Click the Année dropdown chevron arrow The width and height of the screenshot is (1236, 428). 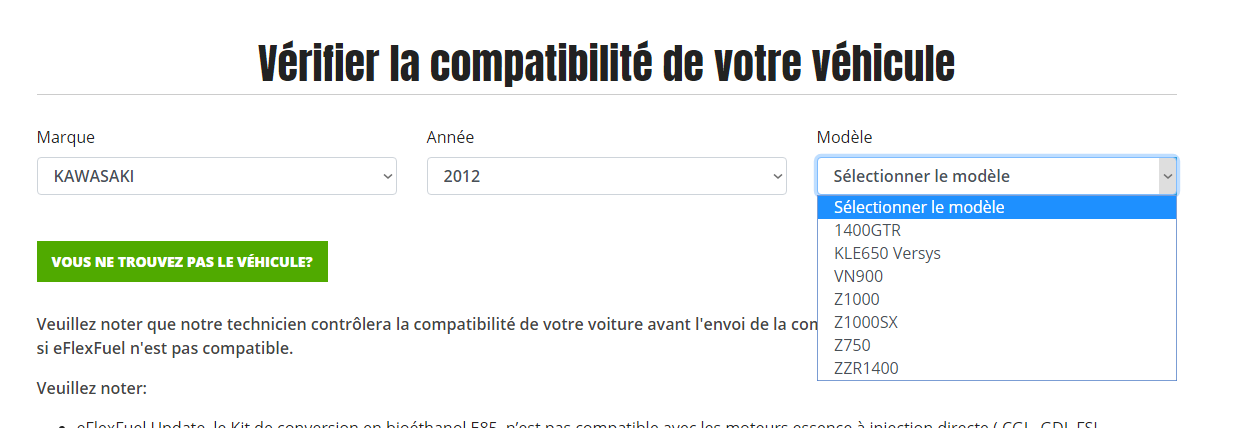click(778, 177)
